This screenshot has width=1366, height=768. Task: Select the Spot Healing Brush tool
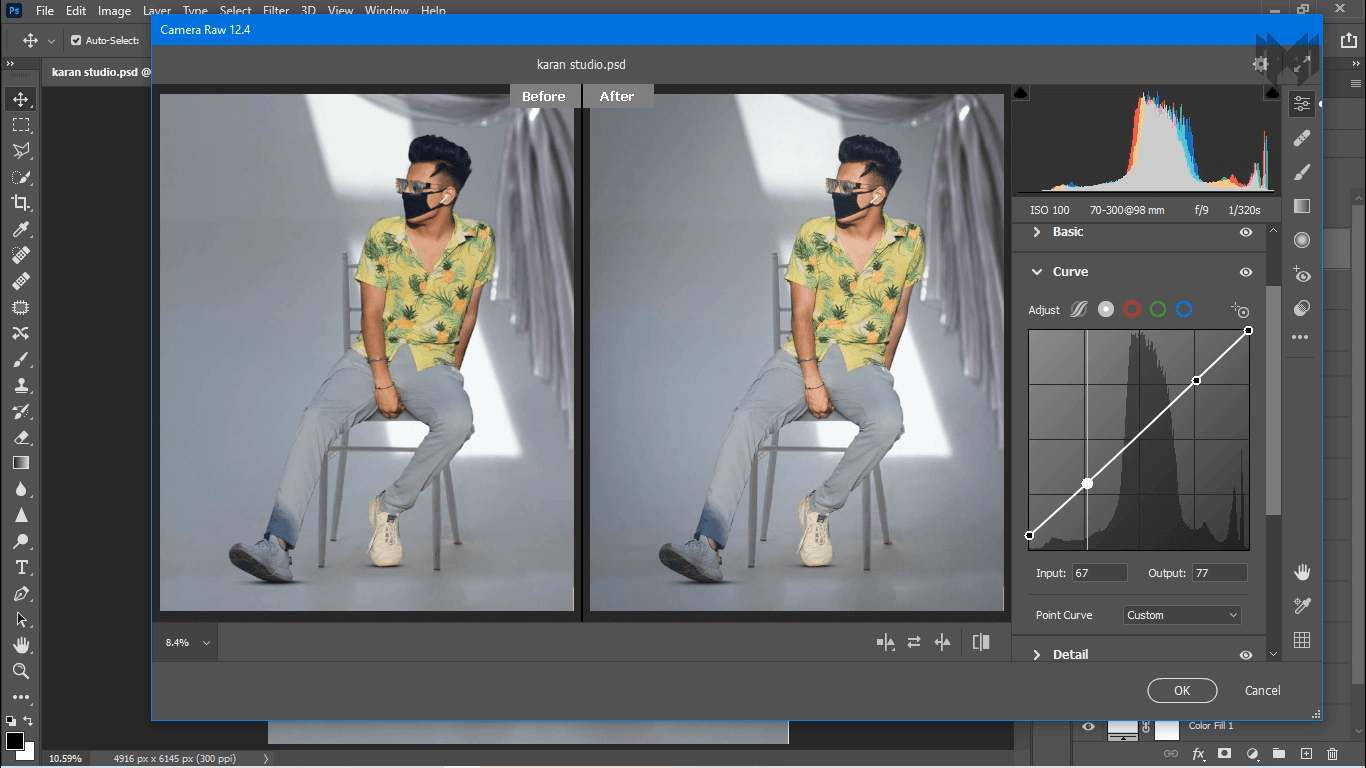point(20,255)
